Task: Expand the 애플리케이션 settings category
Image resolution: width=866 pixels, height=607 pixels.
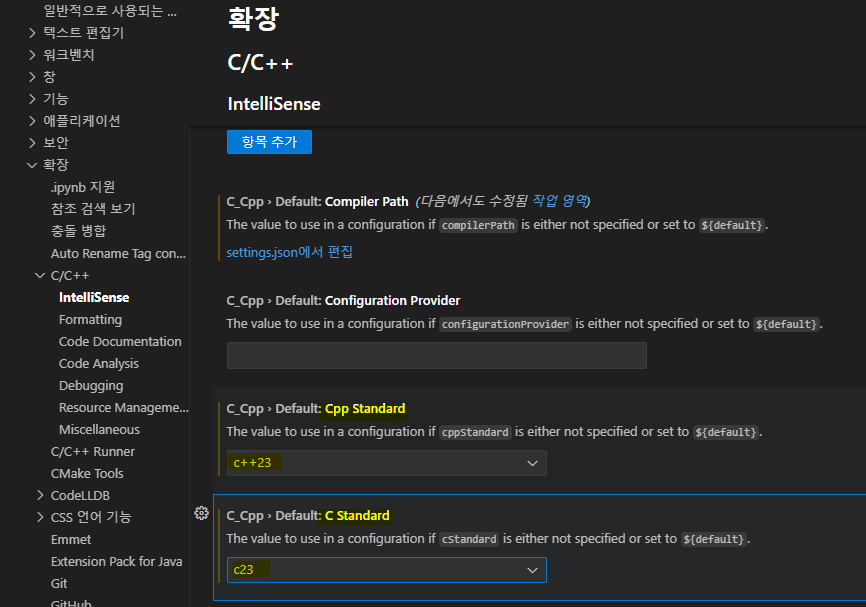Action: point(33,121)
